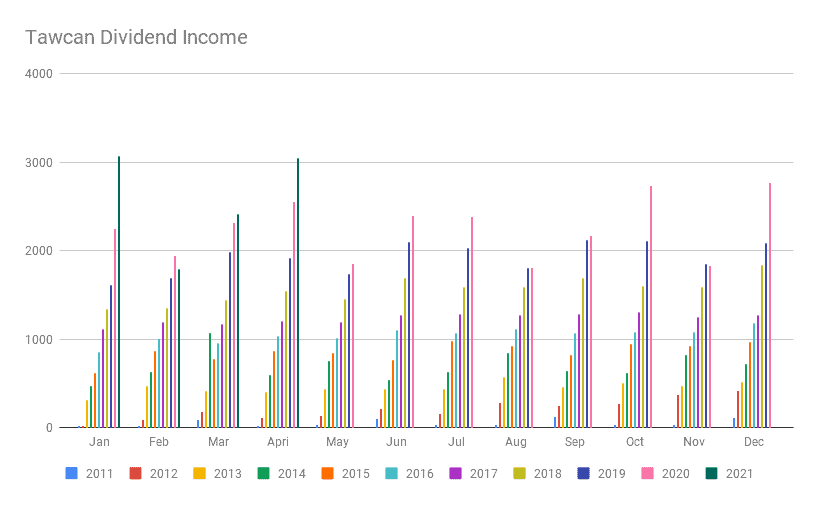
Task: Click the 2017 purple legend swatch
Action: tap(458, 473)
